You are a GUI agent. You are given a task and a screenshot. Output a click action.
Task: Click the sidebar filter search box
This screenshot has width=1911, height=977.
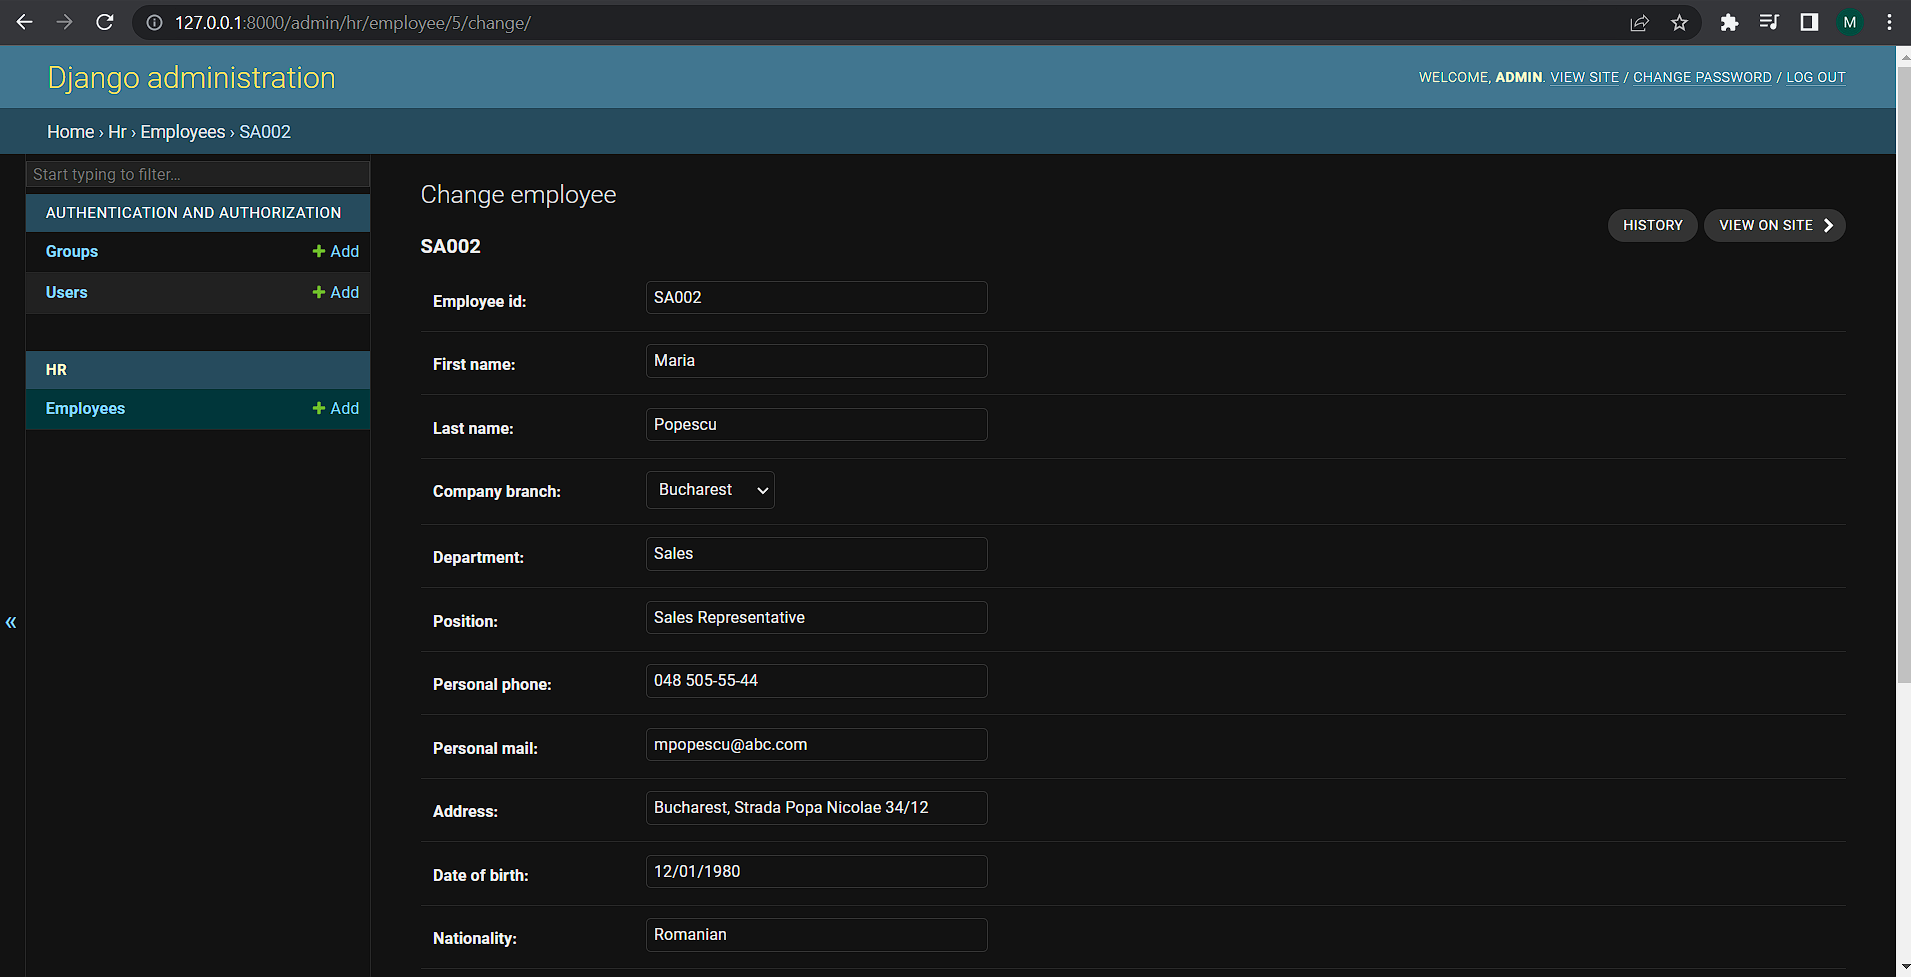[197, 174]
